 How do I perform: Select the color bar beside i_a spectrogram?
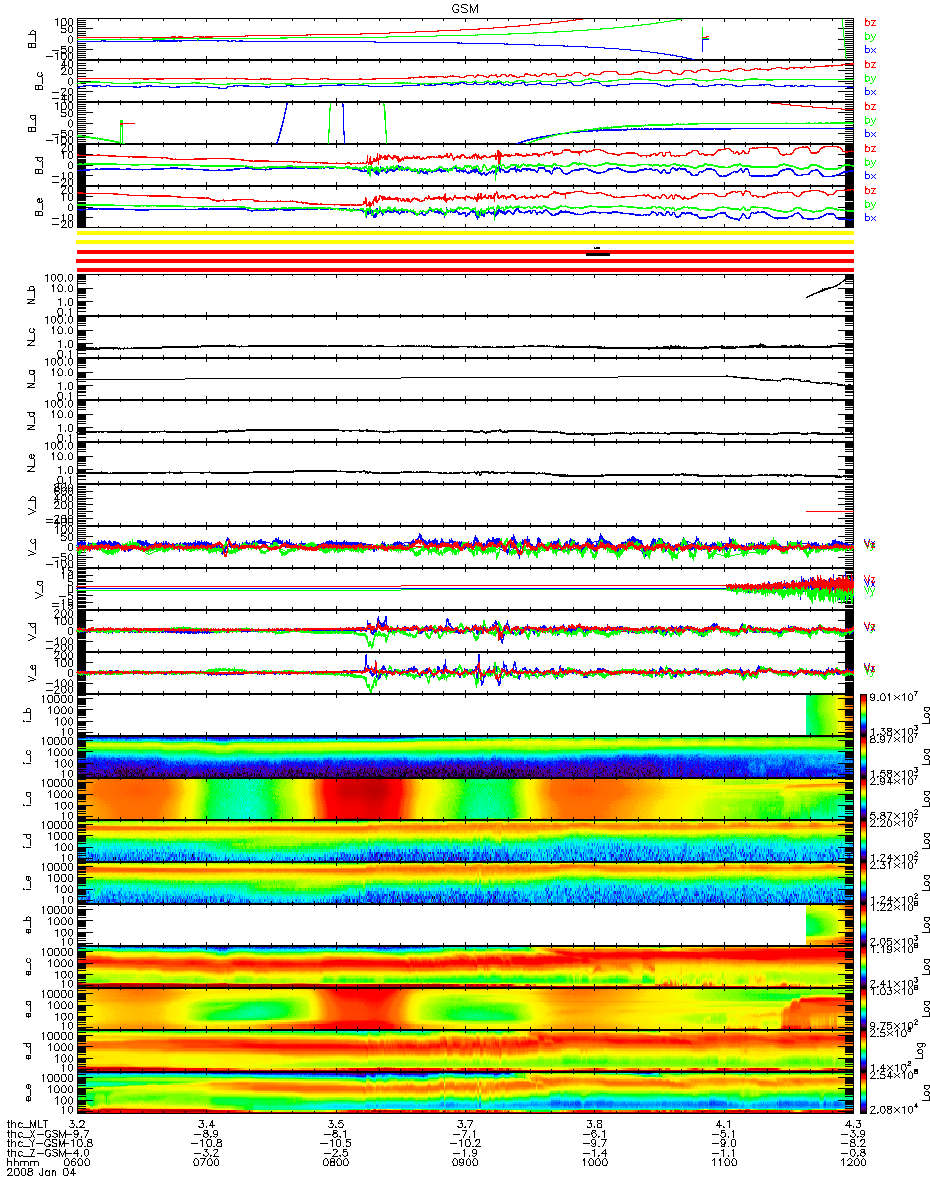pyautogui.click(x=862, y=798)
